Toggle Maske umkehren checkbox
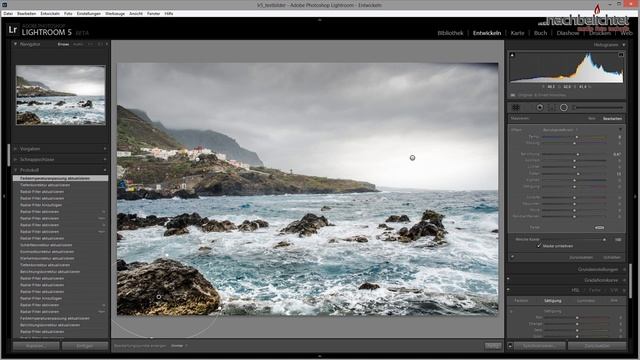640x360 pixels. click(539, 246)
